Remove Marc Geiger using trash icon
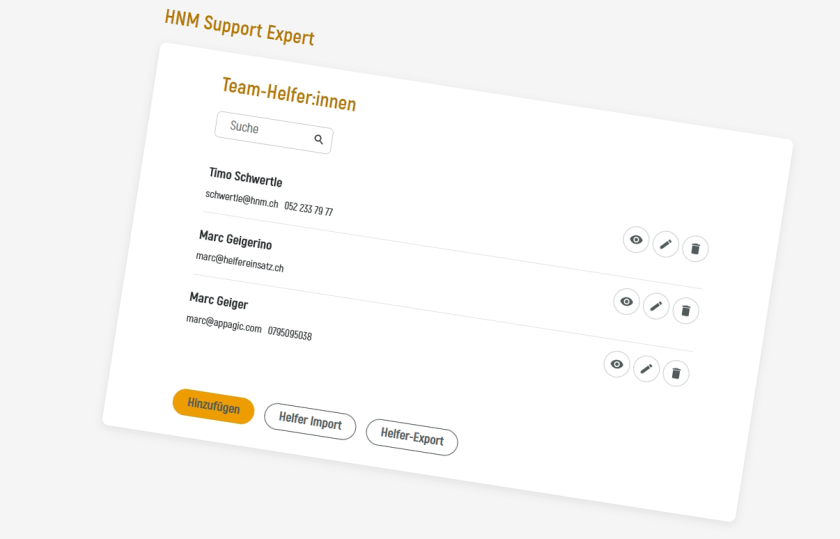The width and height of the screenshot is (840, 539). pyautogui.click(x=676, y=374)
